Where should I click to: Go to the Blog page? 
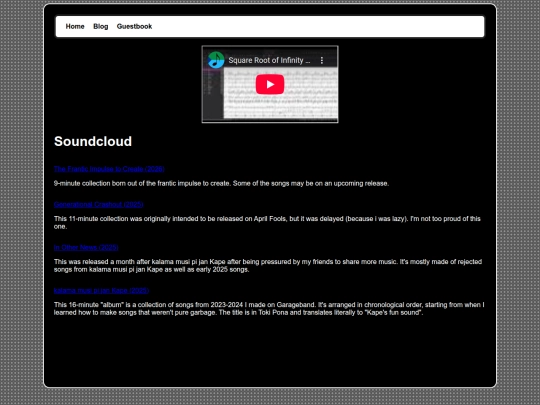coord(101,27)
